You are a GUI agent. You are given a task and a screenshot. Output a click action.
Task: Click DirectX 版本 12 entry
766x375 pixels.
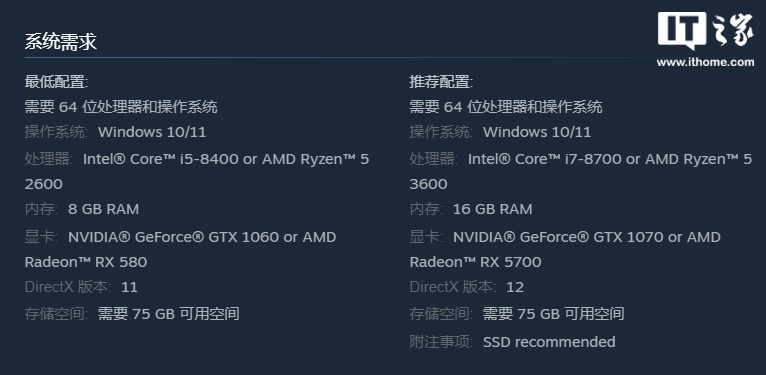(x=467, y=287)
